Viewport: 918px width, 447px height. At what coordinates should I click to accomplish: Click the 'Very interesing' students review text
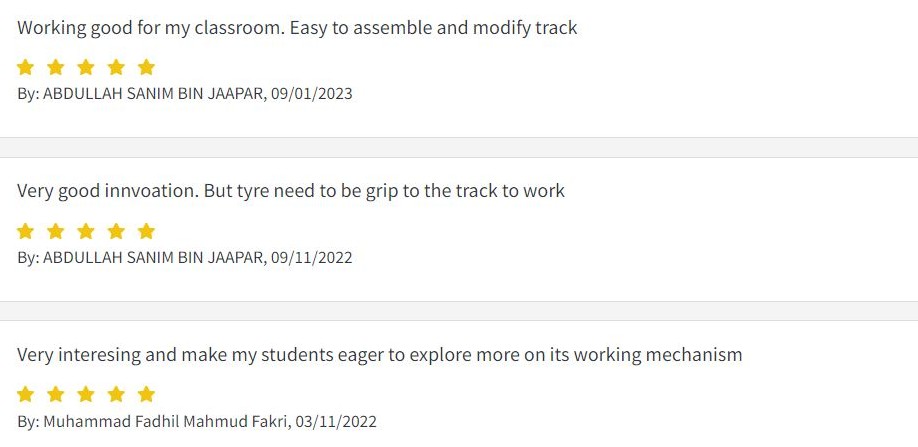point(379,354)
